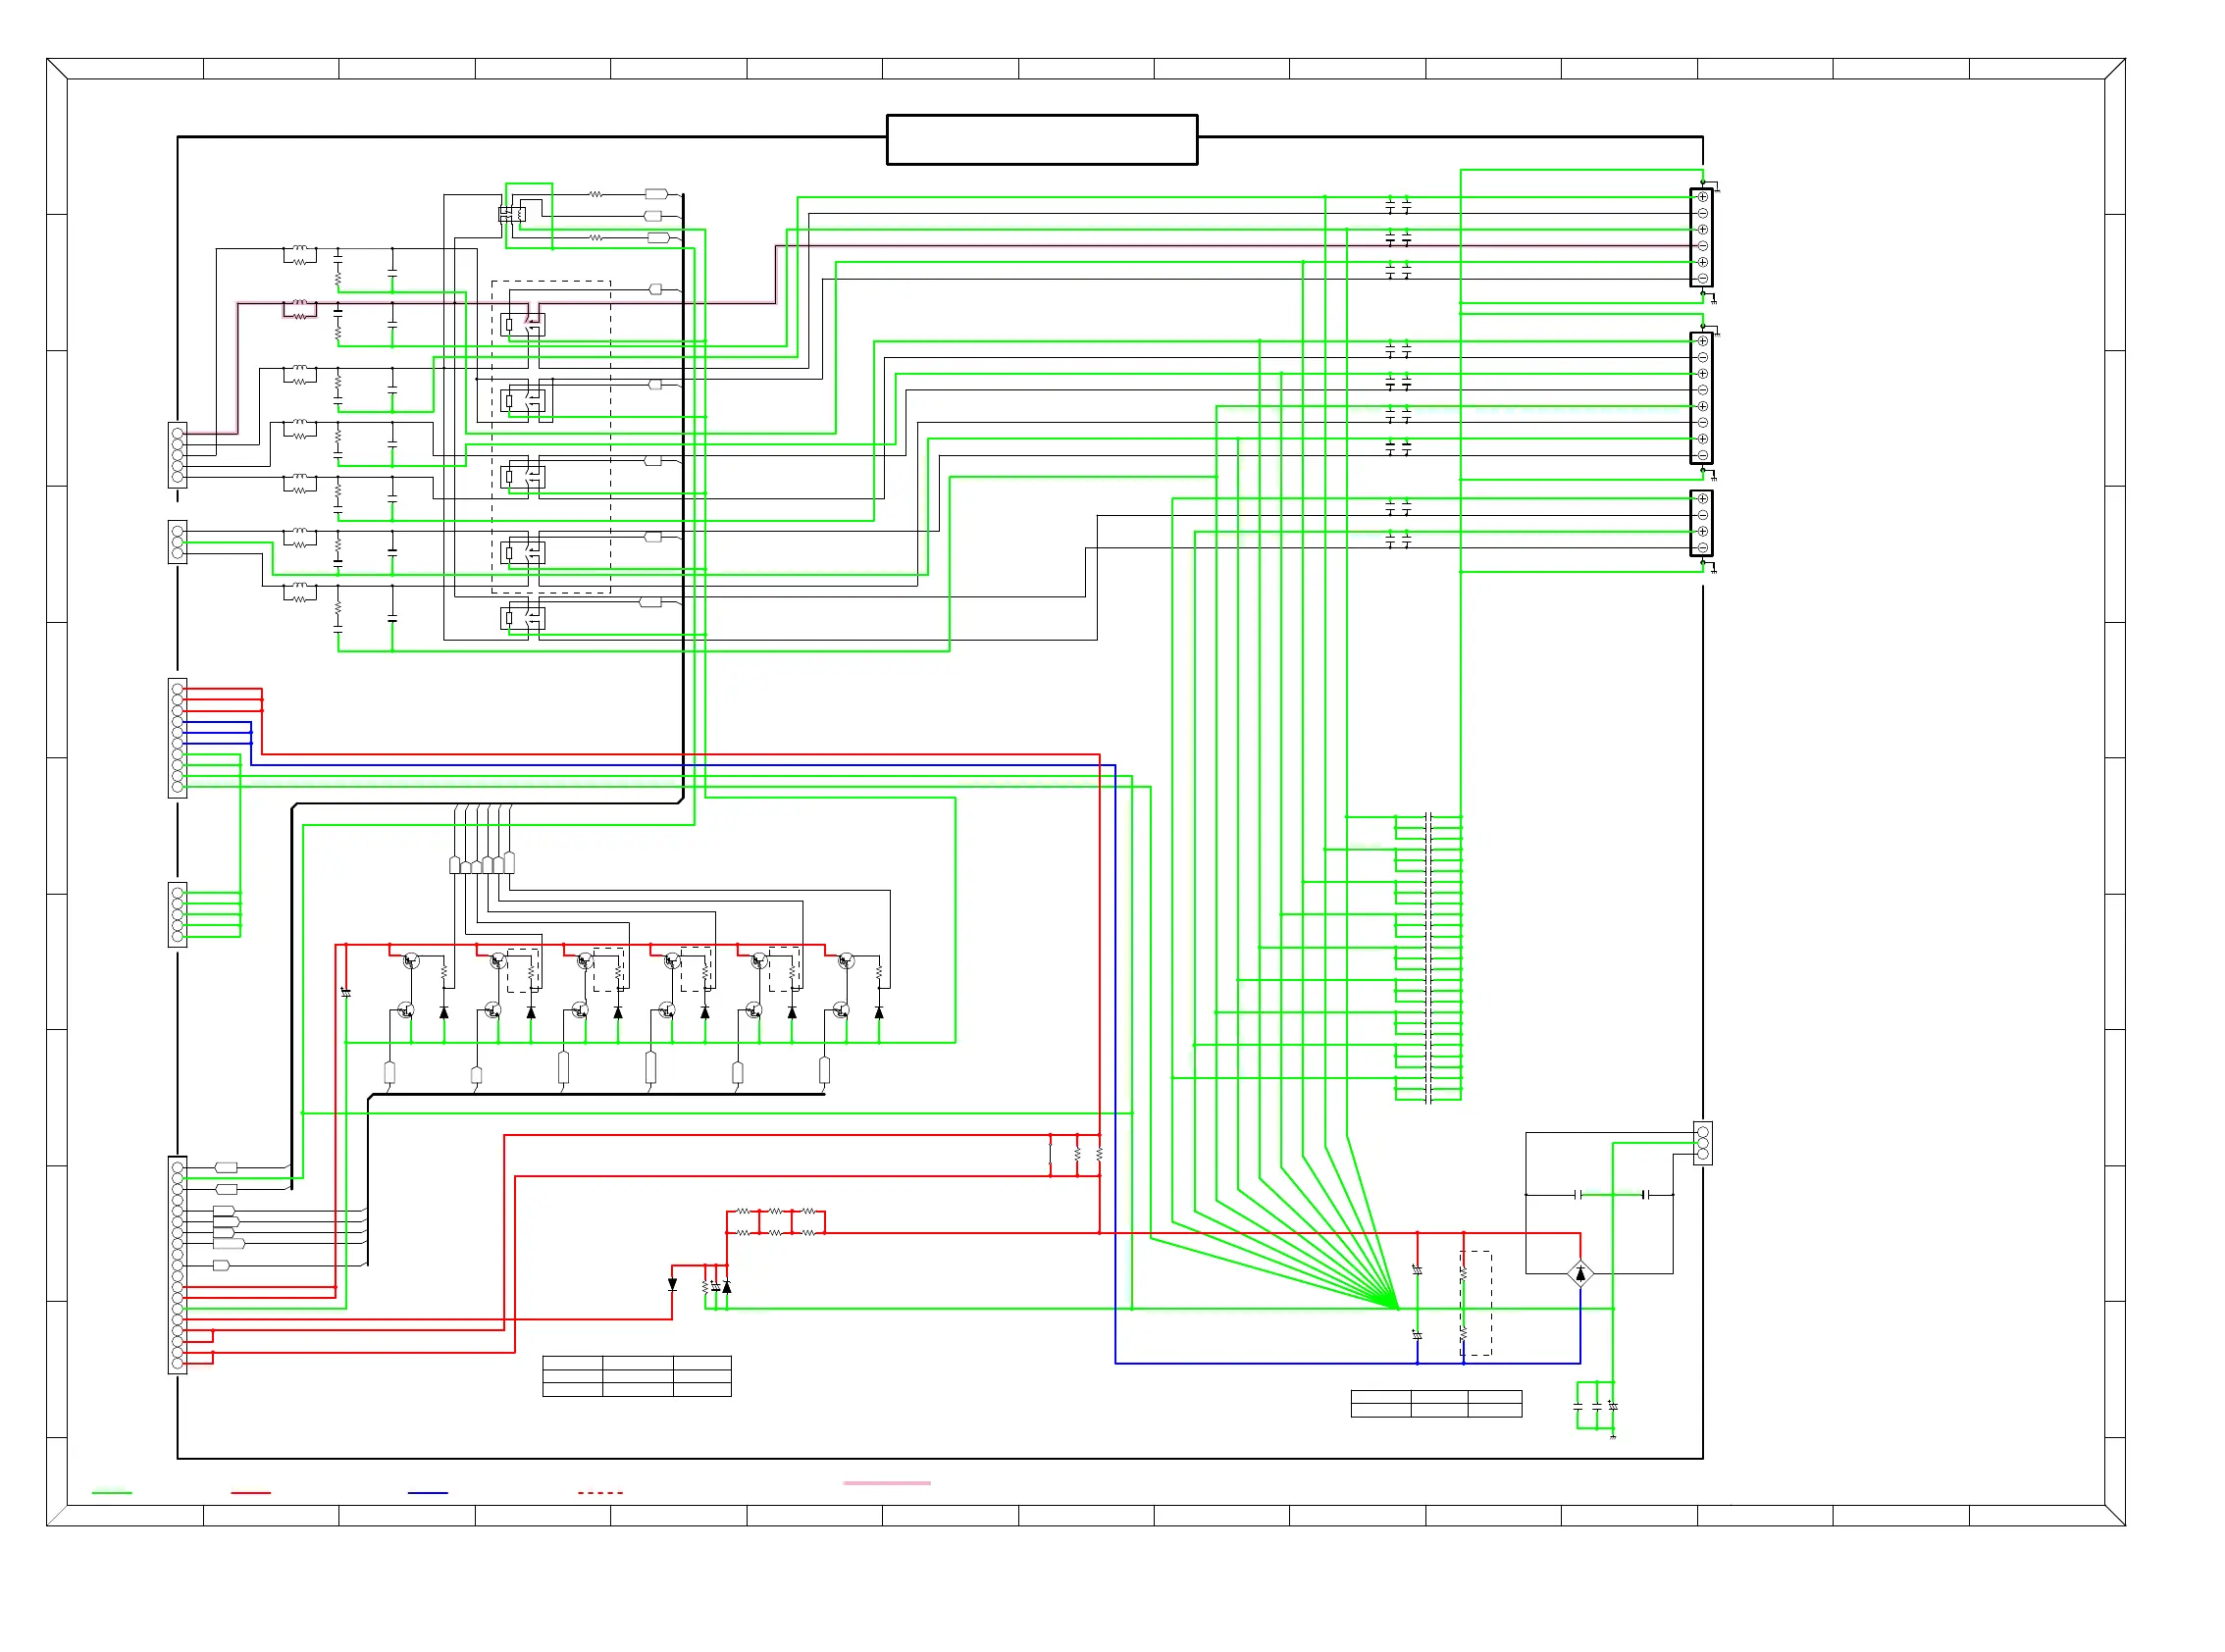
Task: Click the empty three-row table at bottom center
Action: 637,1376
